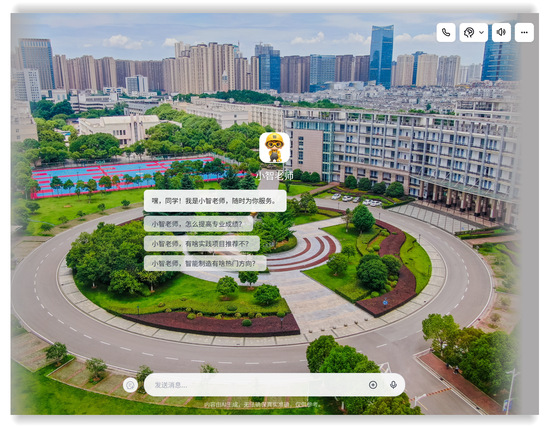The height and width of the screenshot is (427, 548).
Task: Click the 小智老师 name label under avatar
Action: click(275, 175)
